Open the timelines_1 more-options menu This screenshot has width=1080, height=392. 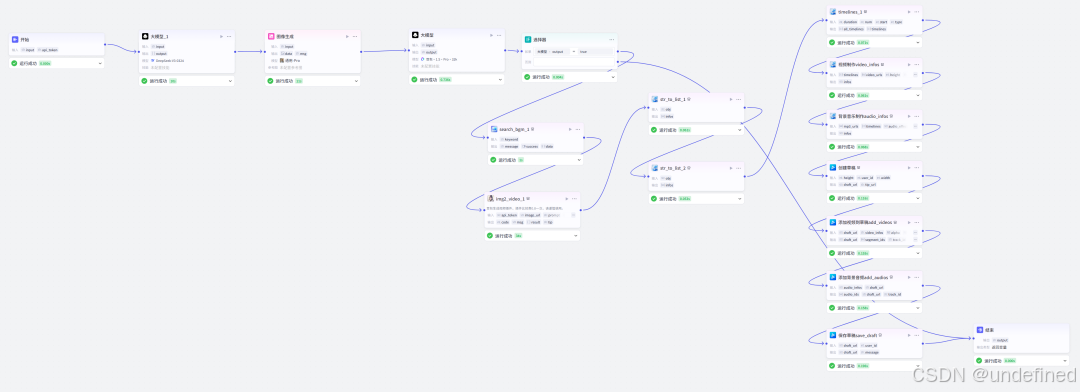pos(917,12)
